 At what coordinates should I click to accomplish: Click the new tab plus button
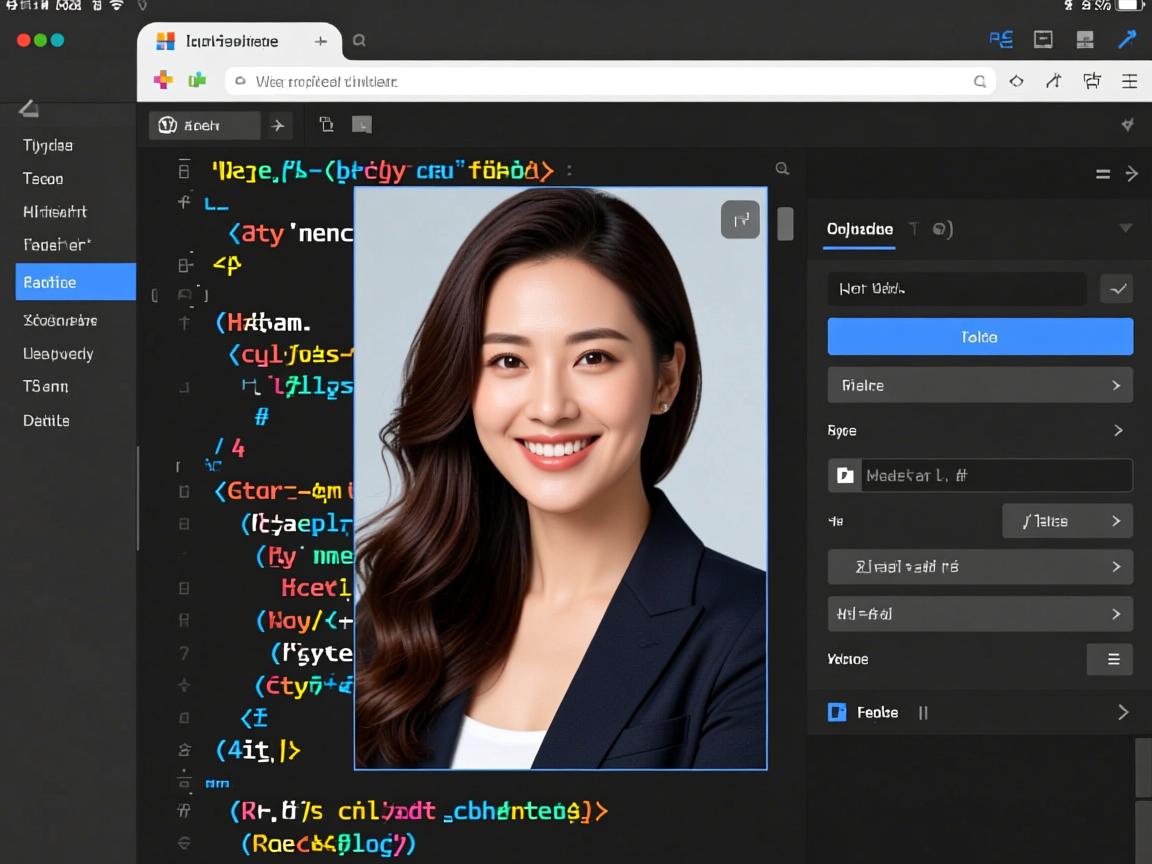pyautogui.click(x=321, y=41)
